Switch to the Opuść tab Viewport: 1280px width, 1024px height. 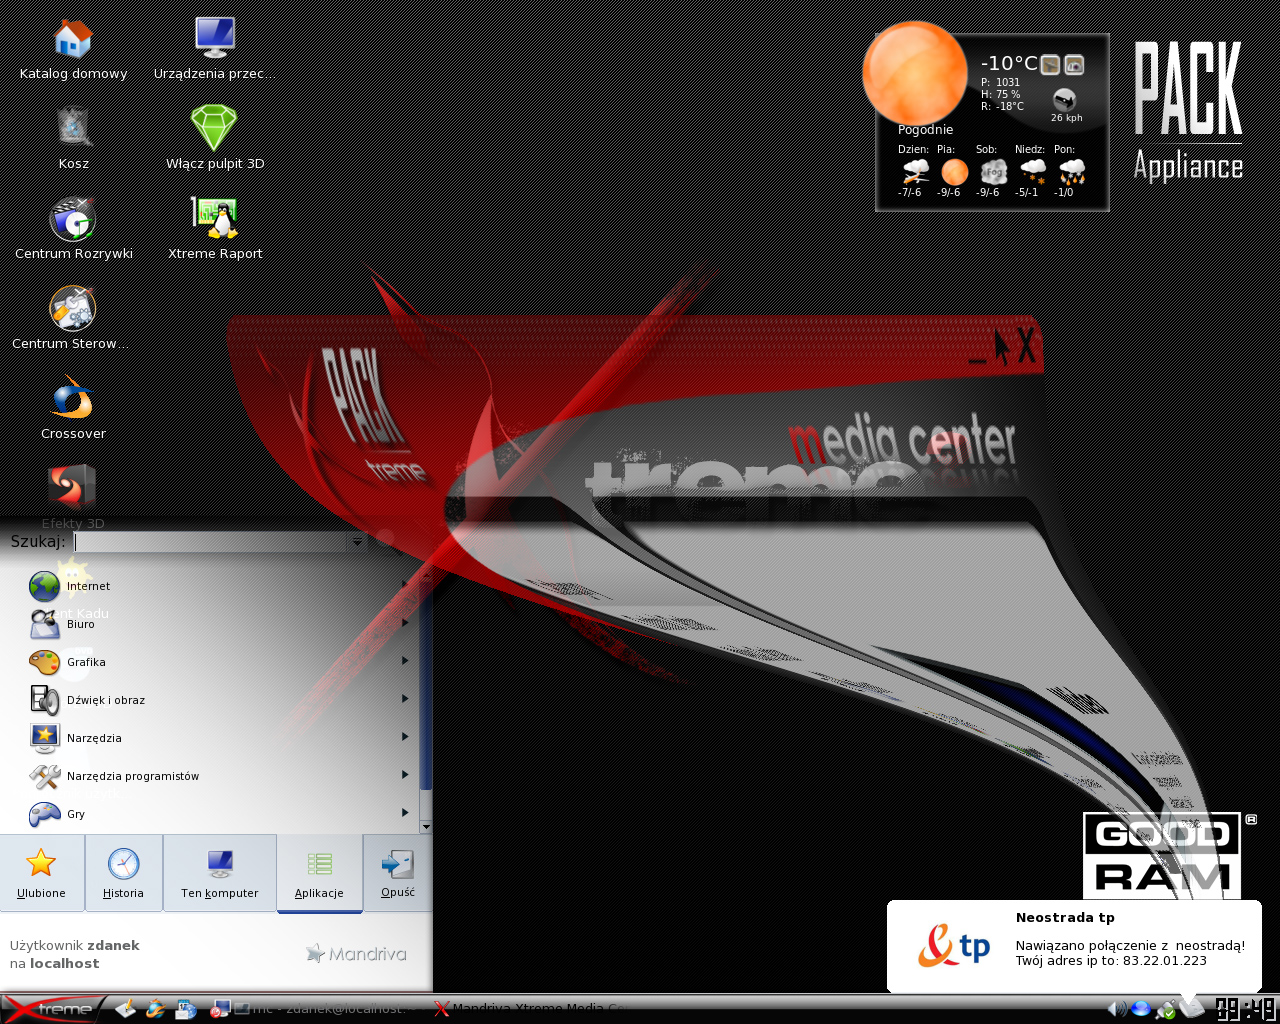(x=398, y=873)
